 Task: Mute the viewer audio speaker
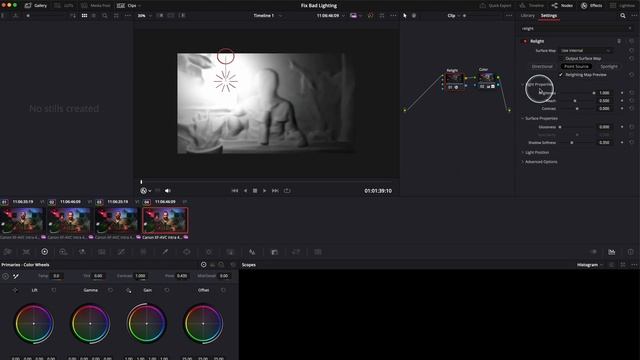point(167,191)
